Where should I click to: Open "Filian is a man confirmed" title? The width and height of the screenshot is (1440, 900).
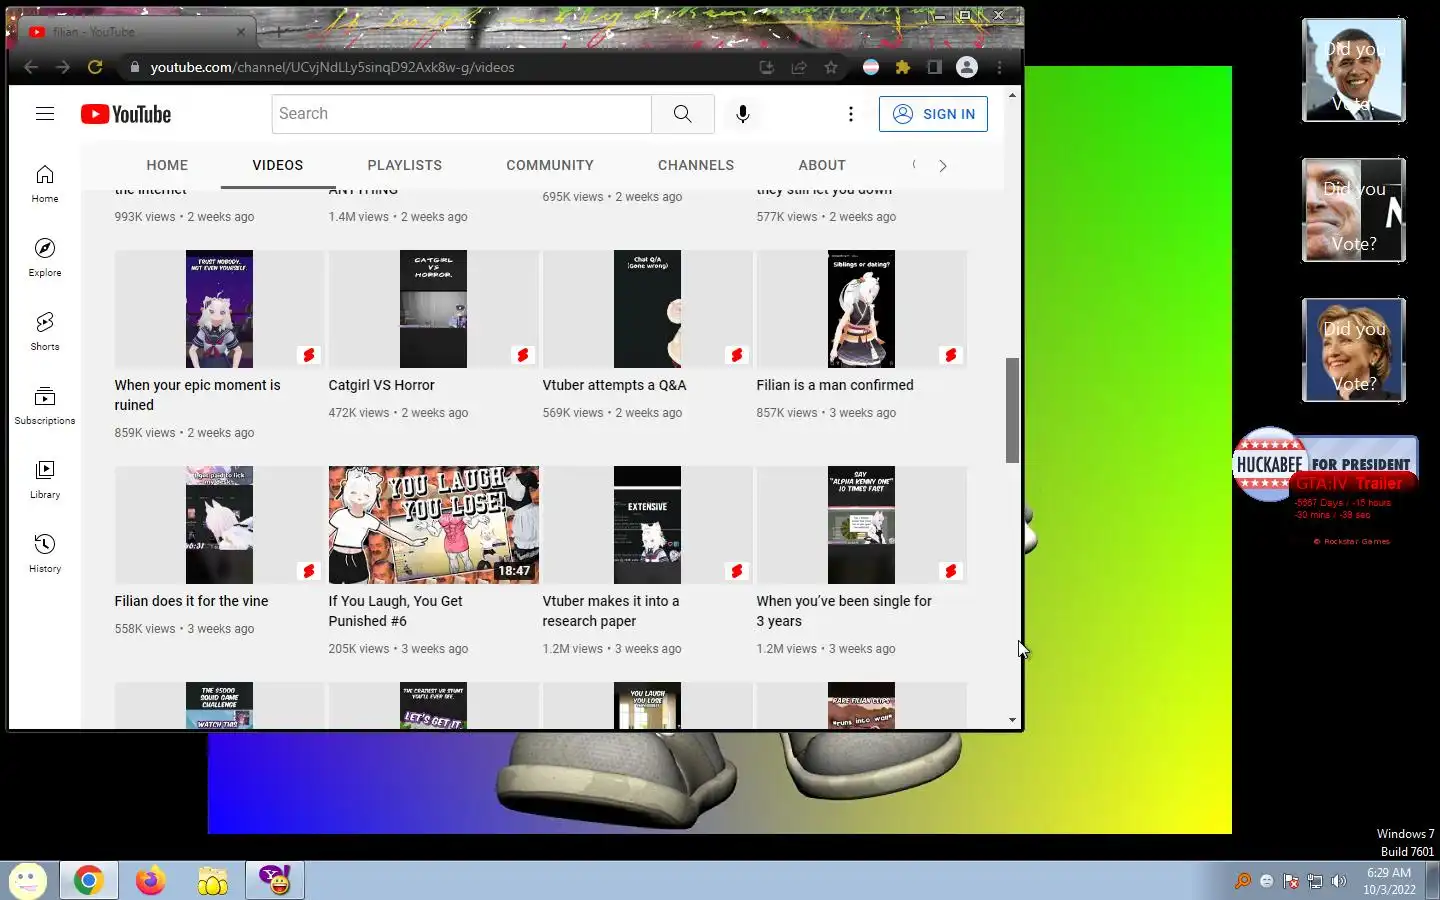pos(835,385)
